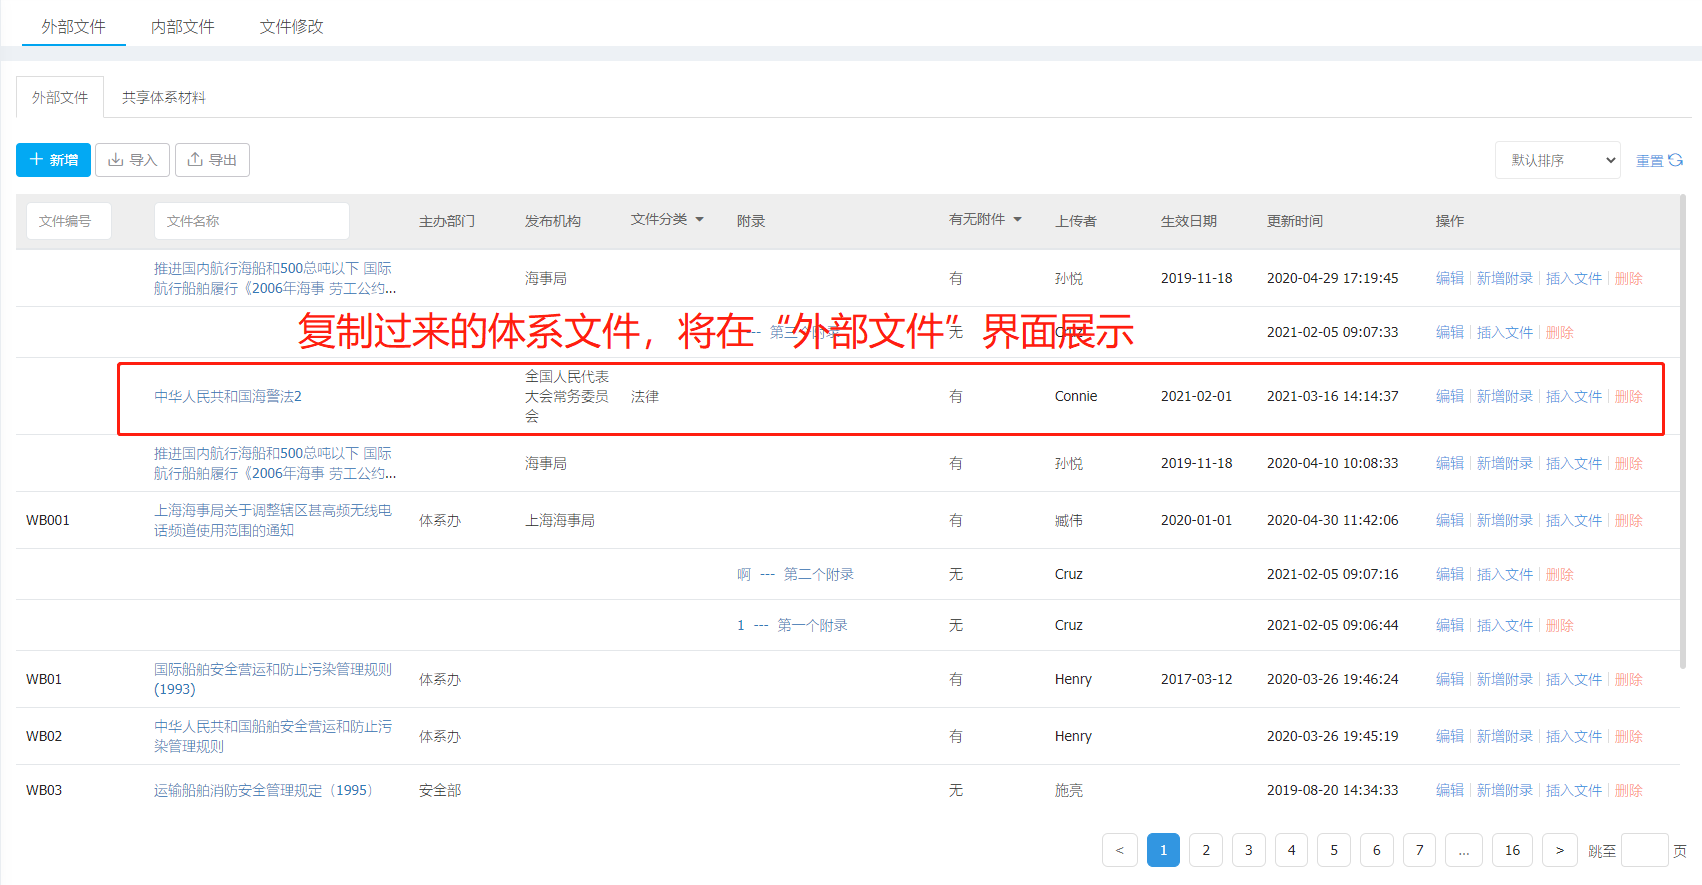Viewport: 1702px width, 885px height.
Task: Click 编辑 in the WB01 row
Action: [x=1450, y=679]
